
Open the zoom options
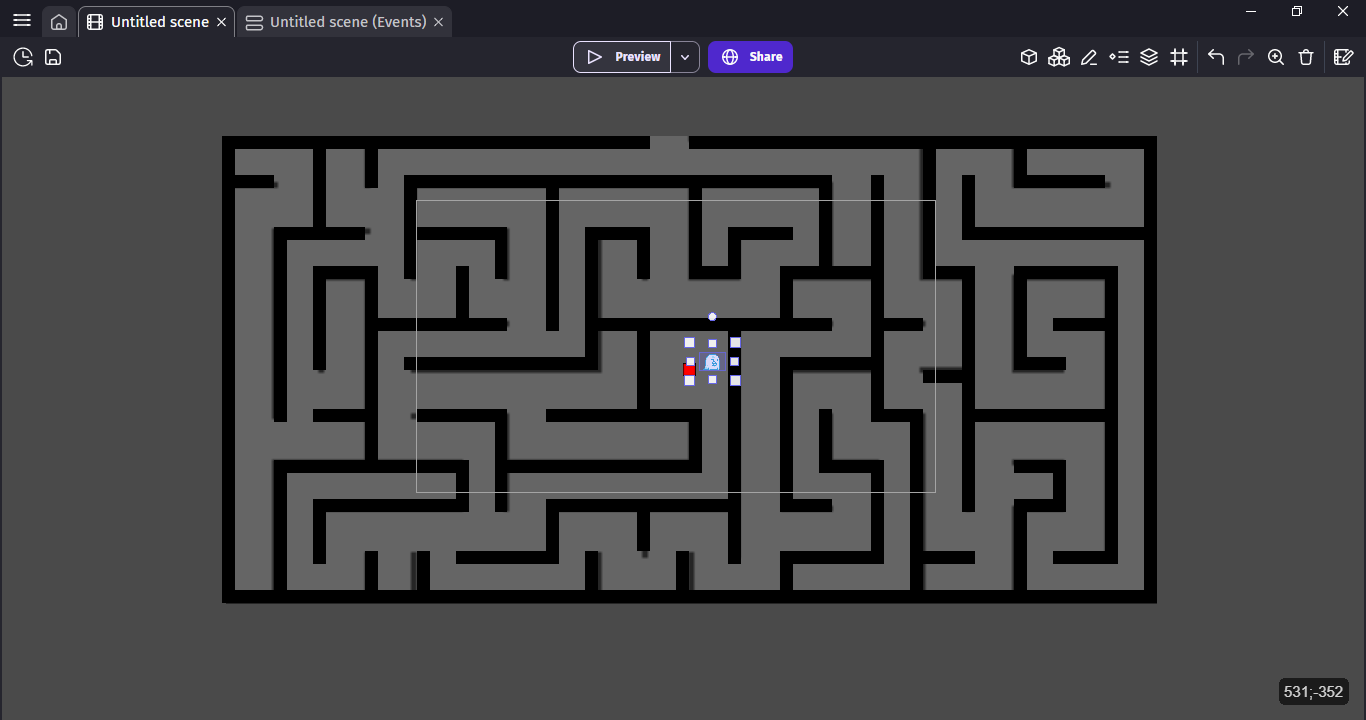click(1276, 57)
